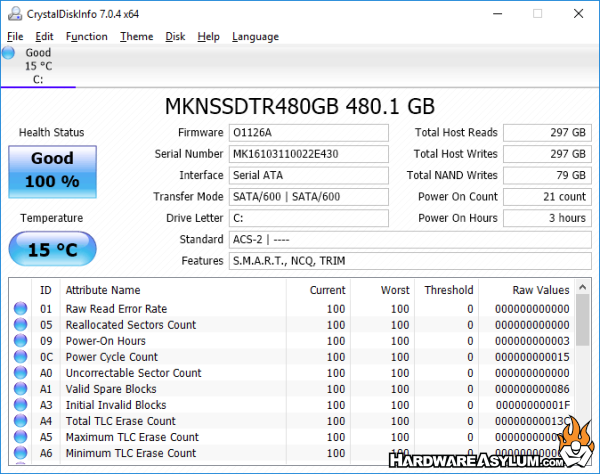Click the Raw Values column header
The image size is (600, 474).
pyautogui.click(x=540, y=289)
